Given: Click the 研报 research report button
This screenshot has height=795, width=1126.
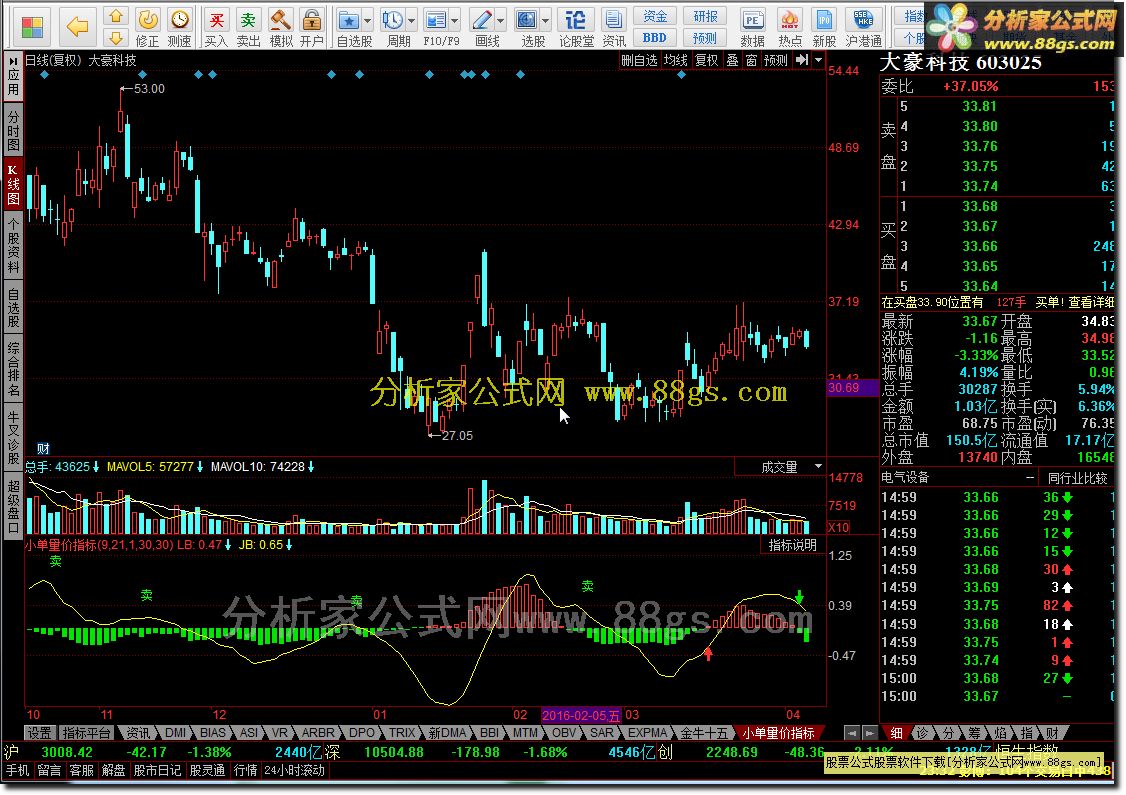Looking at the screenshot, I should (704, 16).
